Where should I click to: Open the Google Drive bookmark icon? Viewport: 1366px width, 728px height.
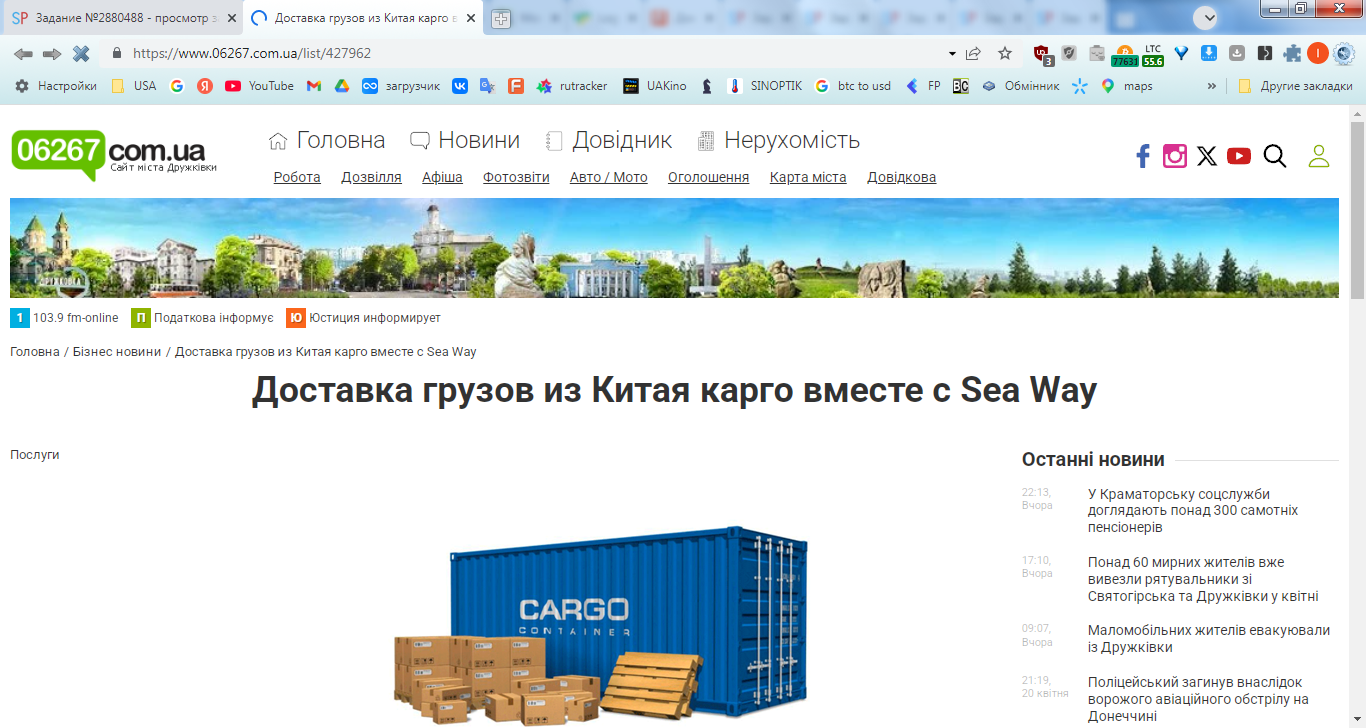pos(342,86)
